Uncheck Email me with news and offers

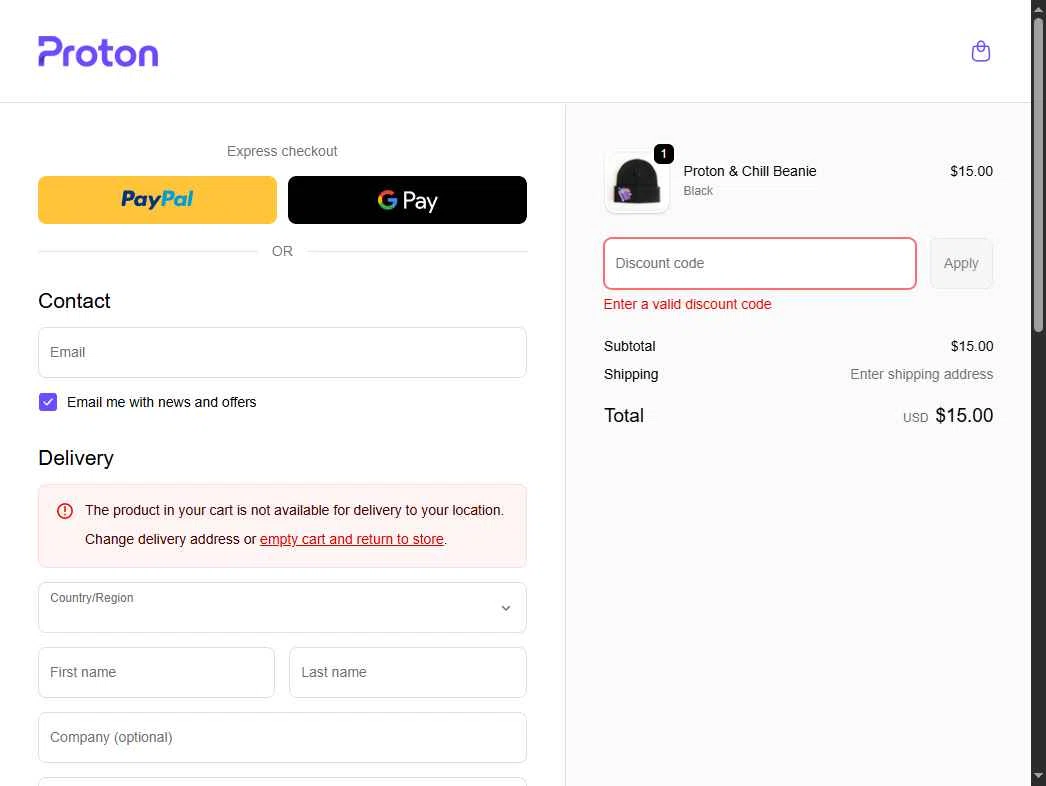point(48,402)
